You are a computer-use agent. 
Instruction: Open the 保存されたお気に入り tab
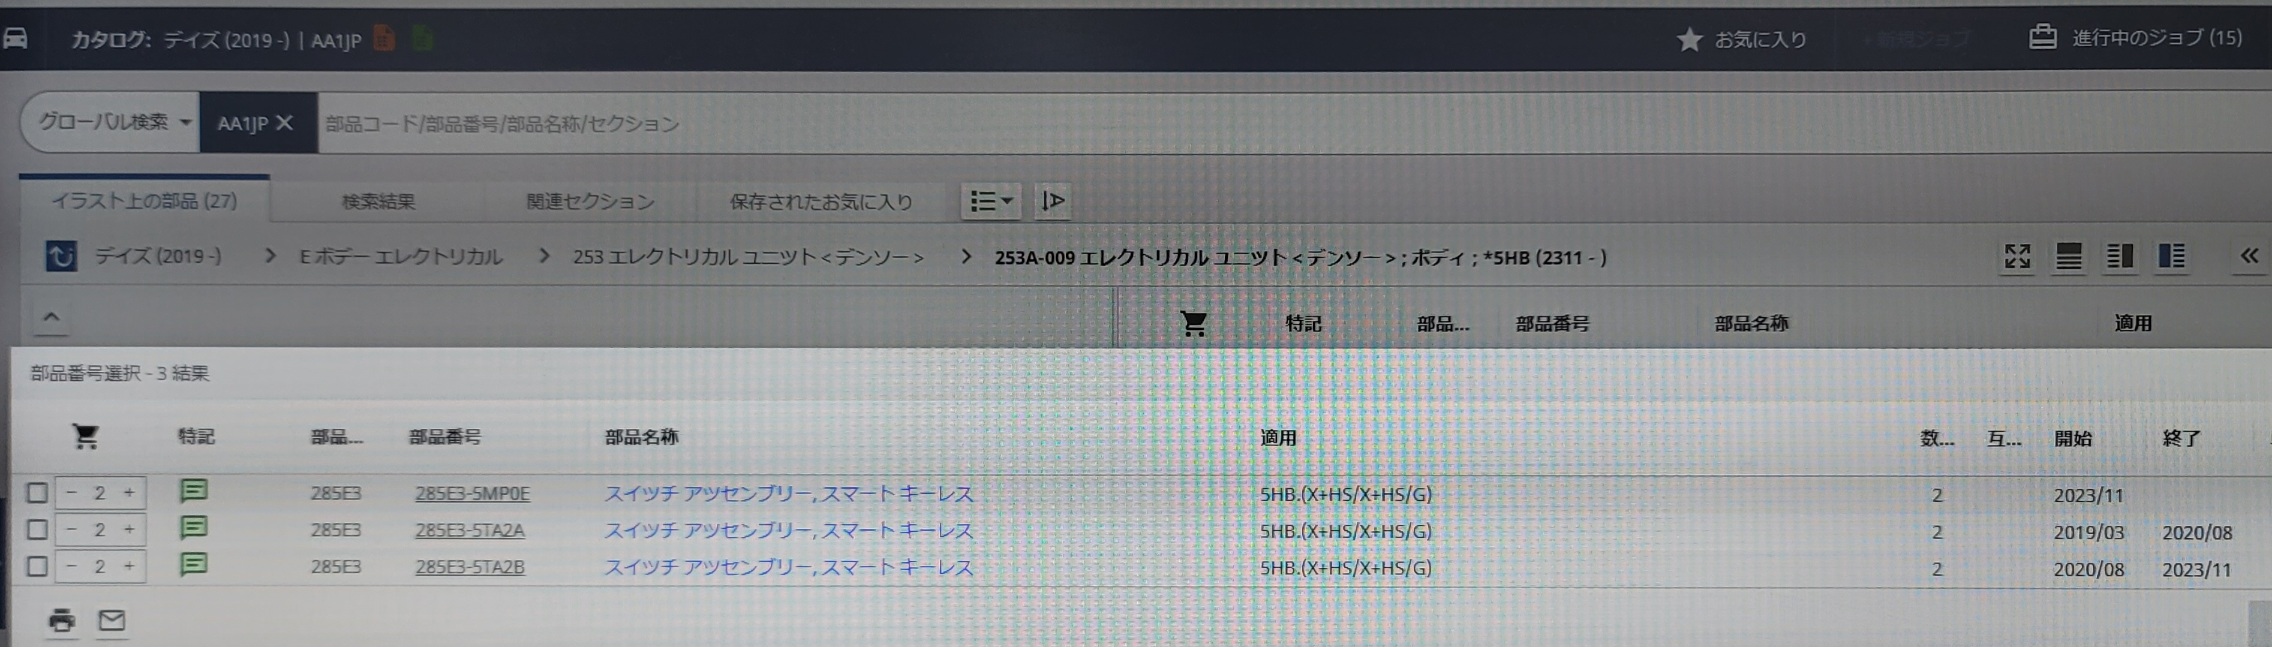pyautogui.click(x=821, y=201)
